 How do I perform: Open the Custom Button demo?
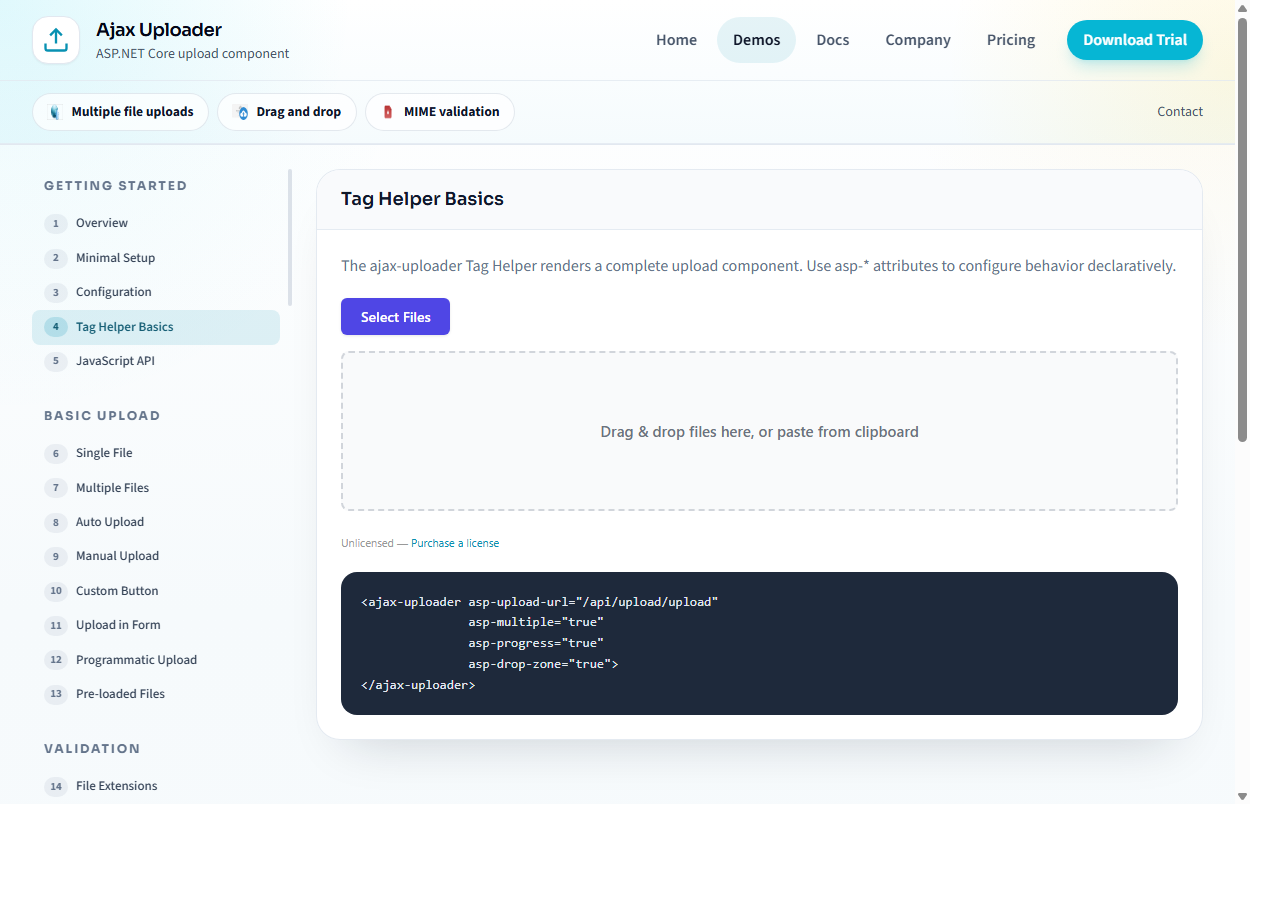coord(156,591)
